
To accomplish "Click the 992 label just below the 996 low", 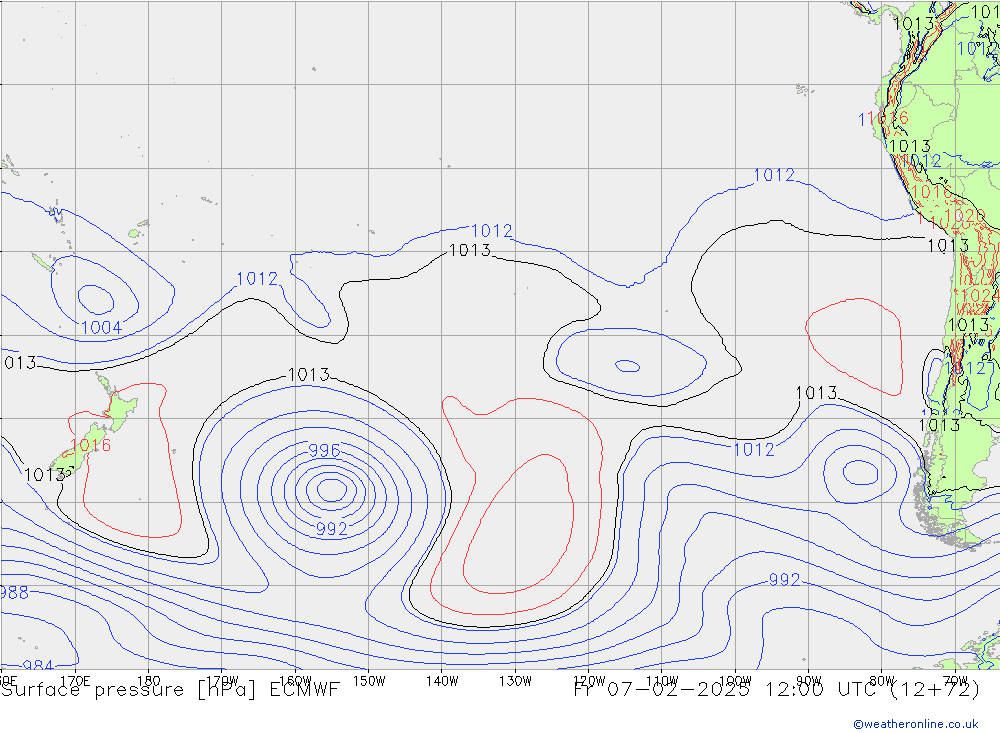I will point(332,529).
